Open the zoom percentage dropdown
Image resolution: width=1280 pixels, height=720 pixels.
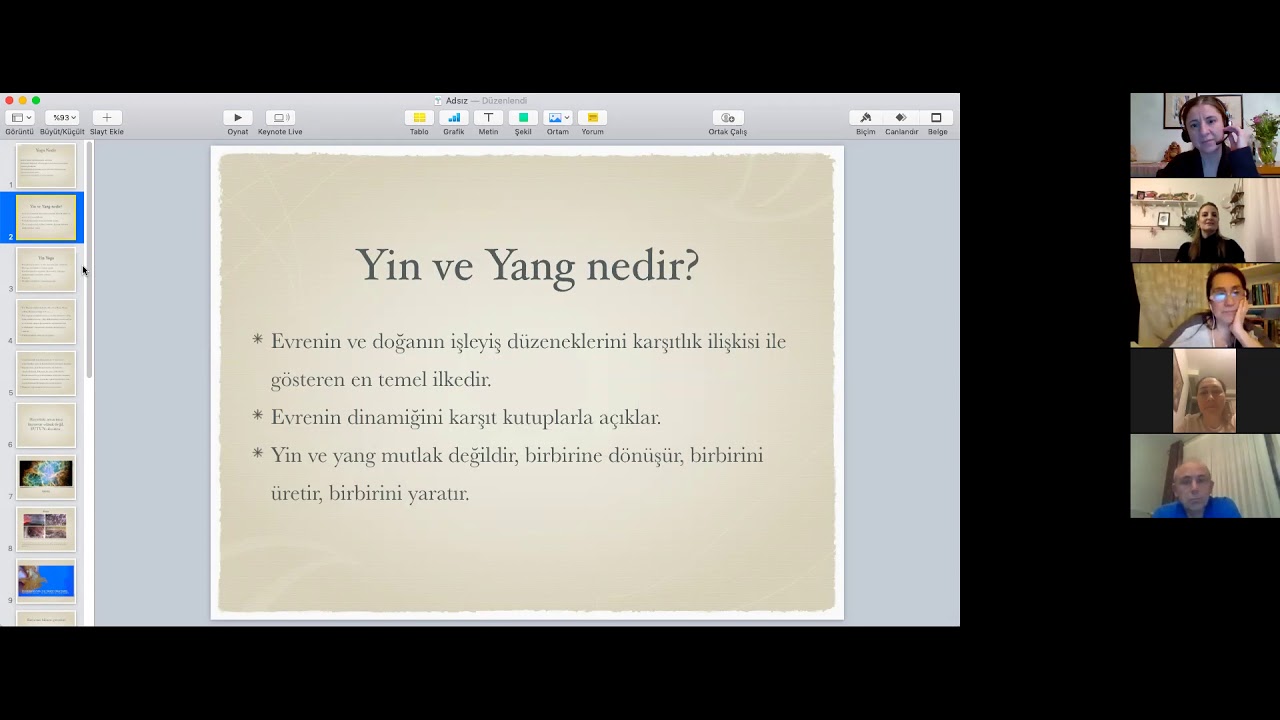[63, 118]
